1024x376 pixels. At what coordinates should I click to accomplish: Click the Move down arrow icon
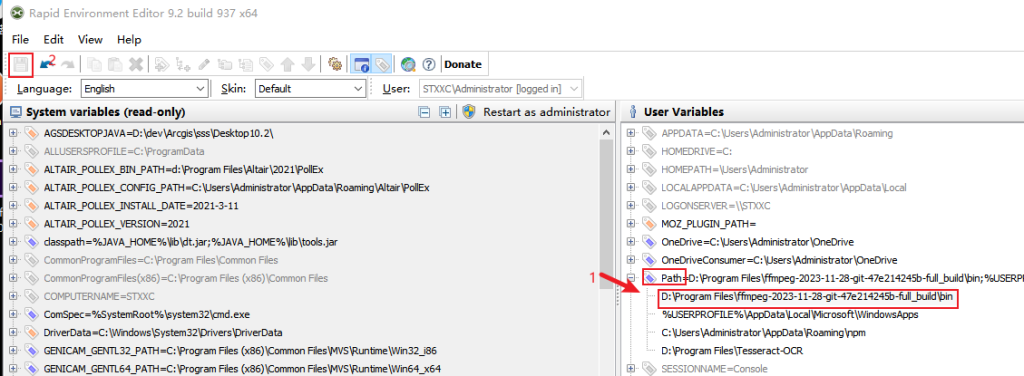(x=308, y=64)
